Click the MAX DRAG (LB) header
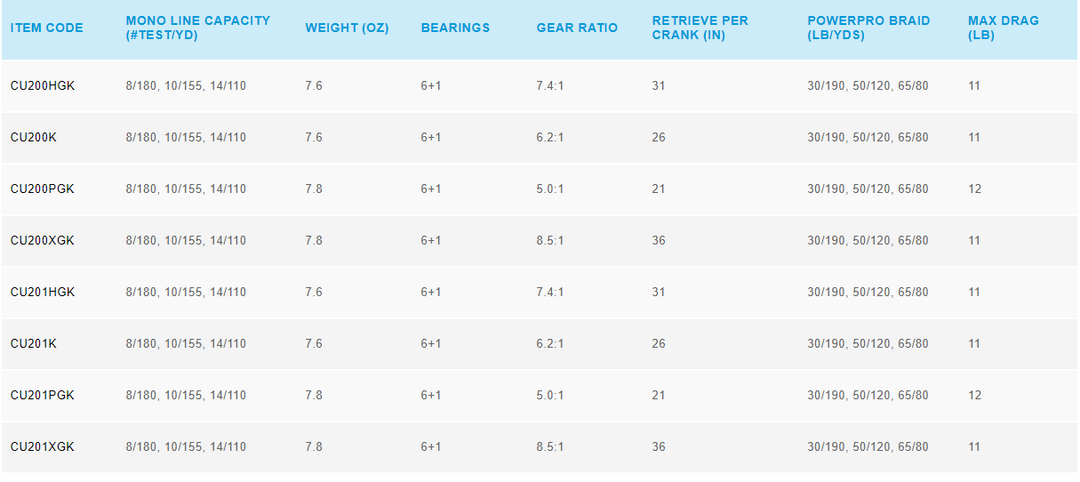 1002,28
